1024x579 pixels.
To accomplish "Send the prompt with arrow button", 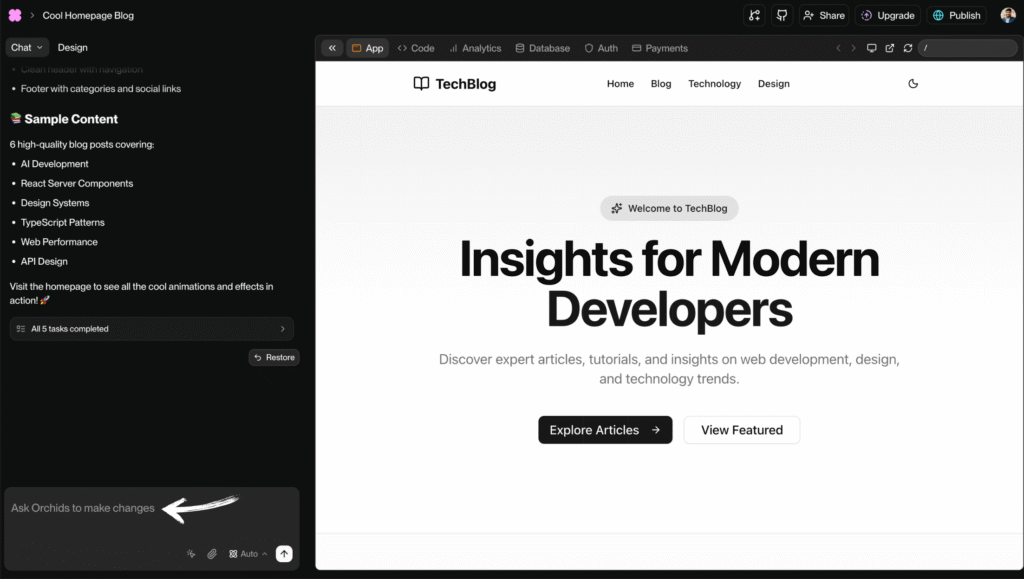I will click(x=284, y=554).
